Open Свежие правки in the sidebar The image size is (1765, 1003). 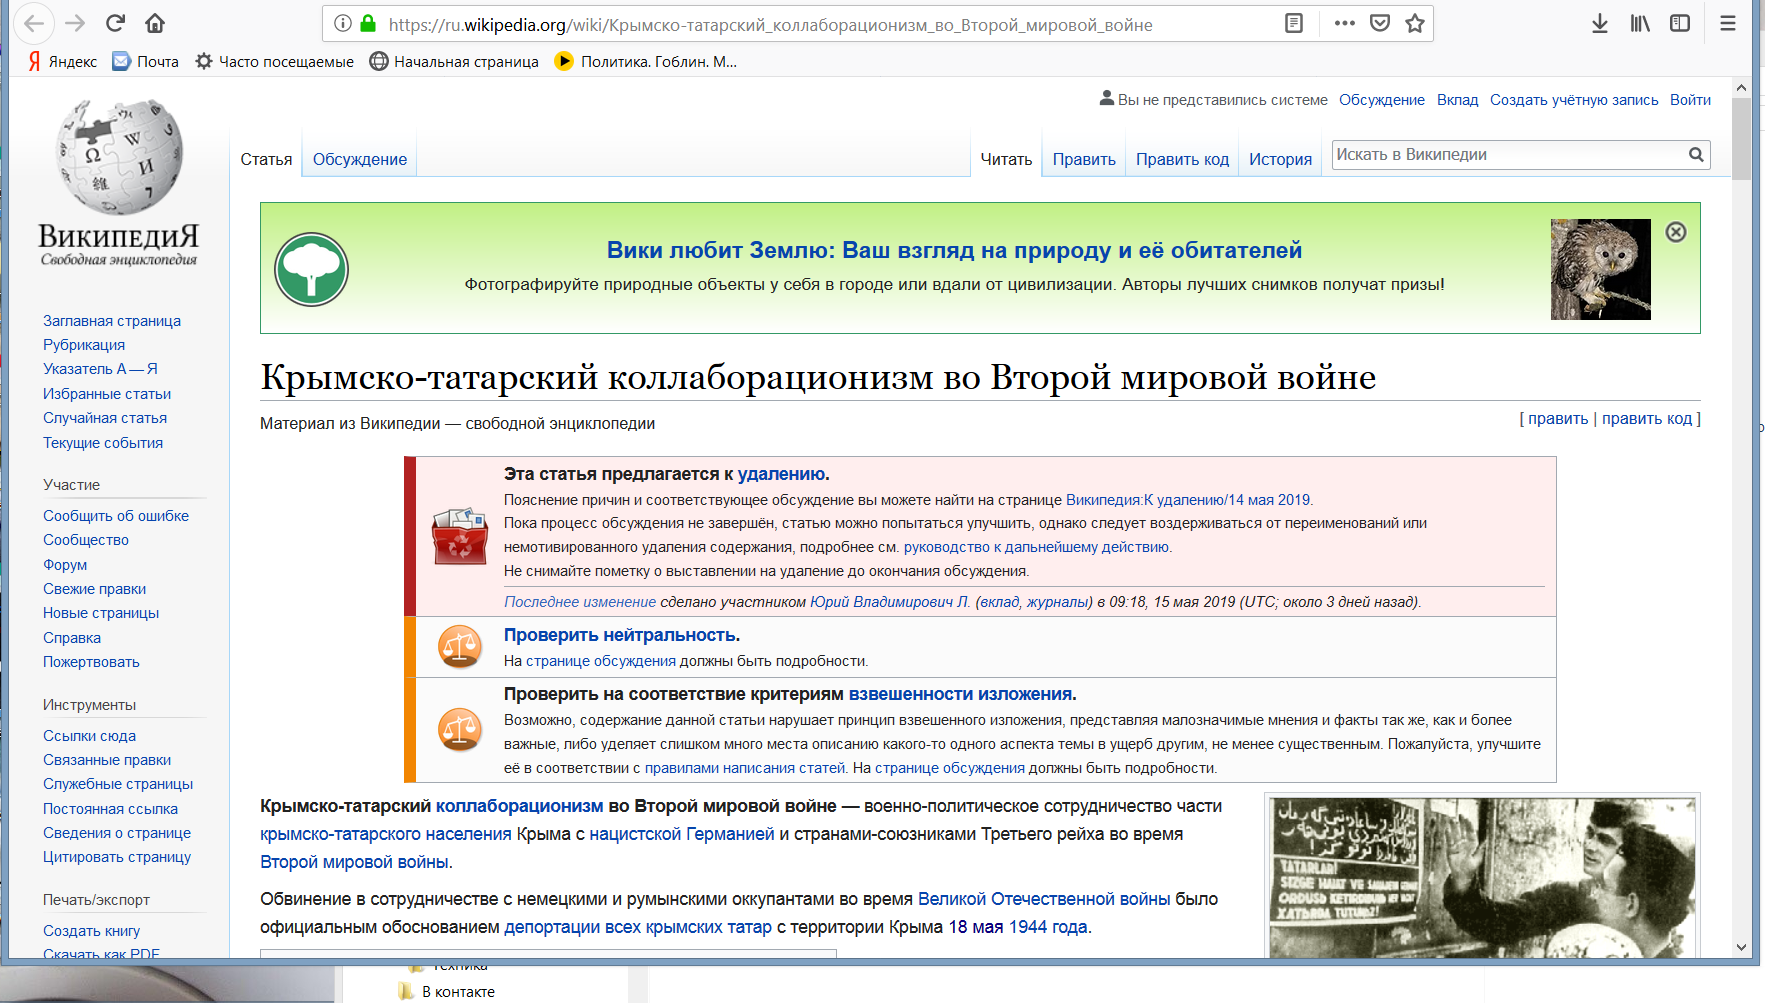click(x=94, y=589)
